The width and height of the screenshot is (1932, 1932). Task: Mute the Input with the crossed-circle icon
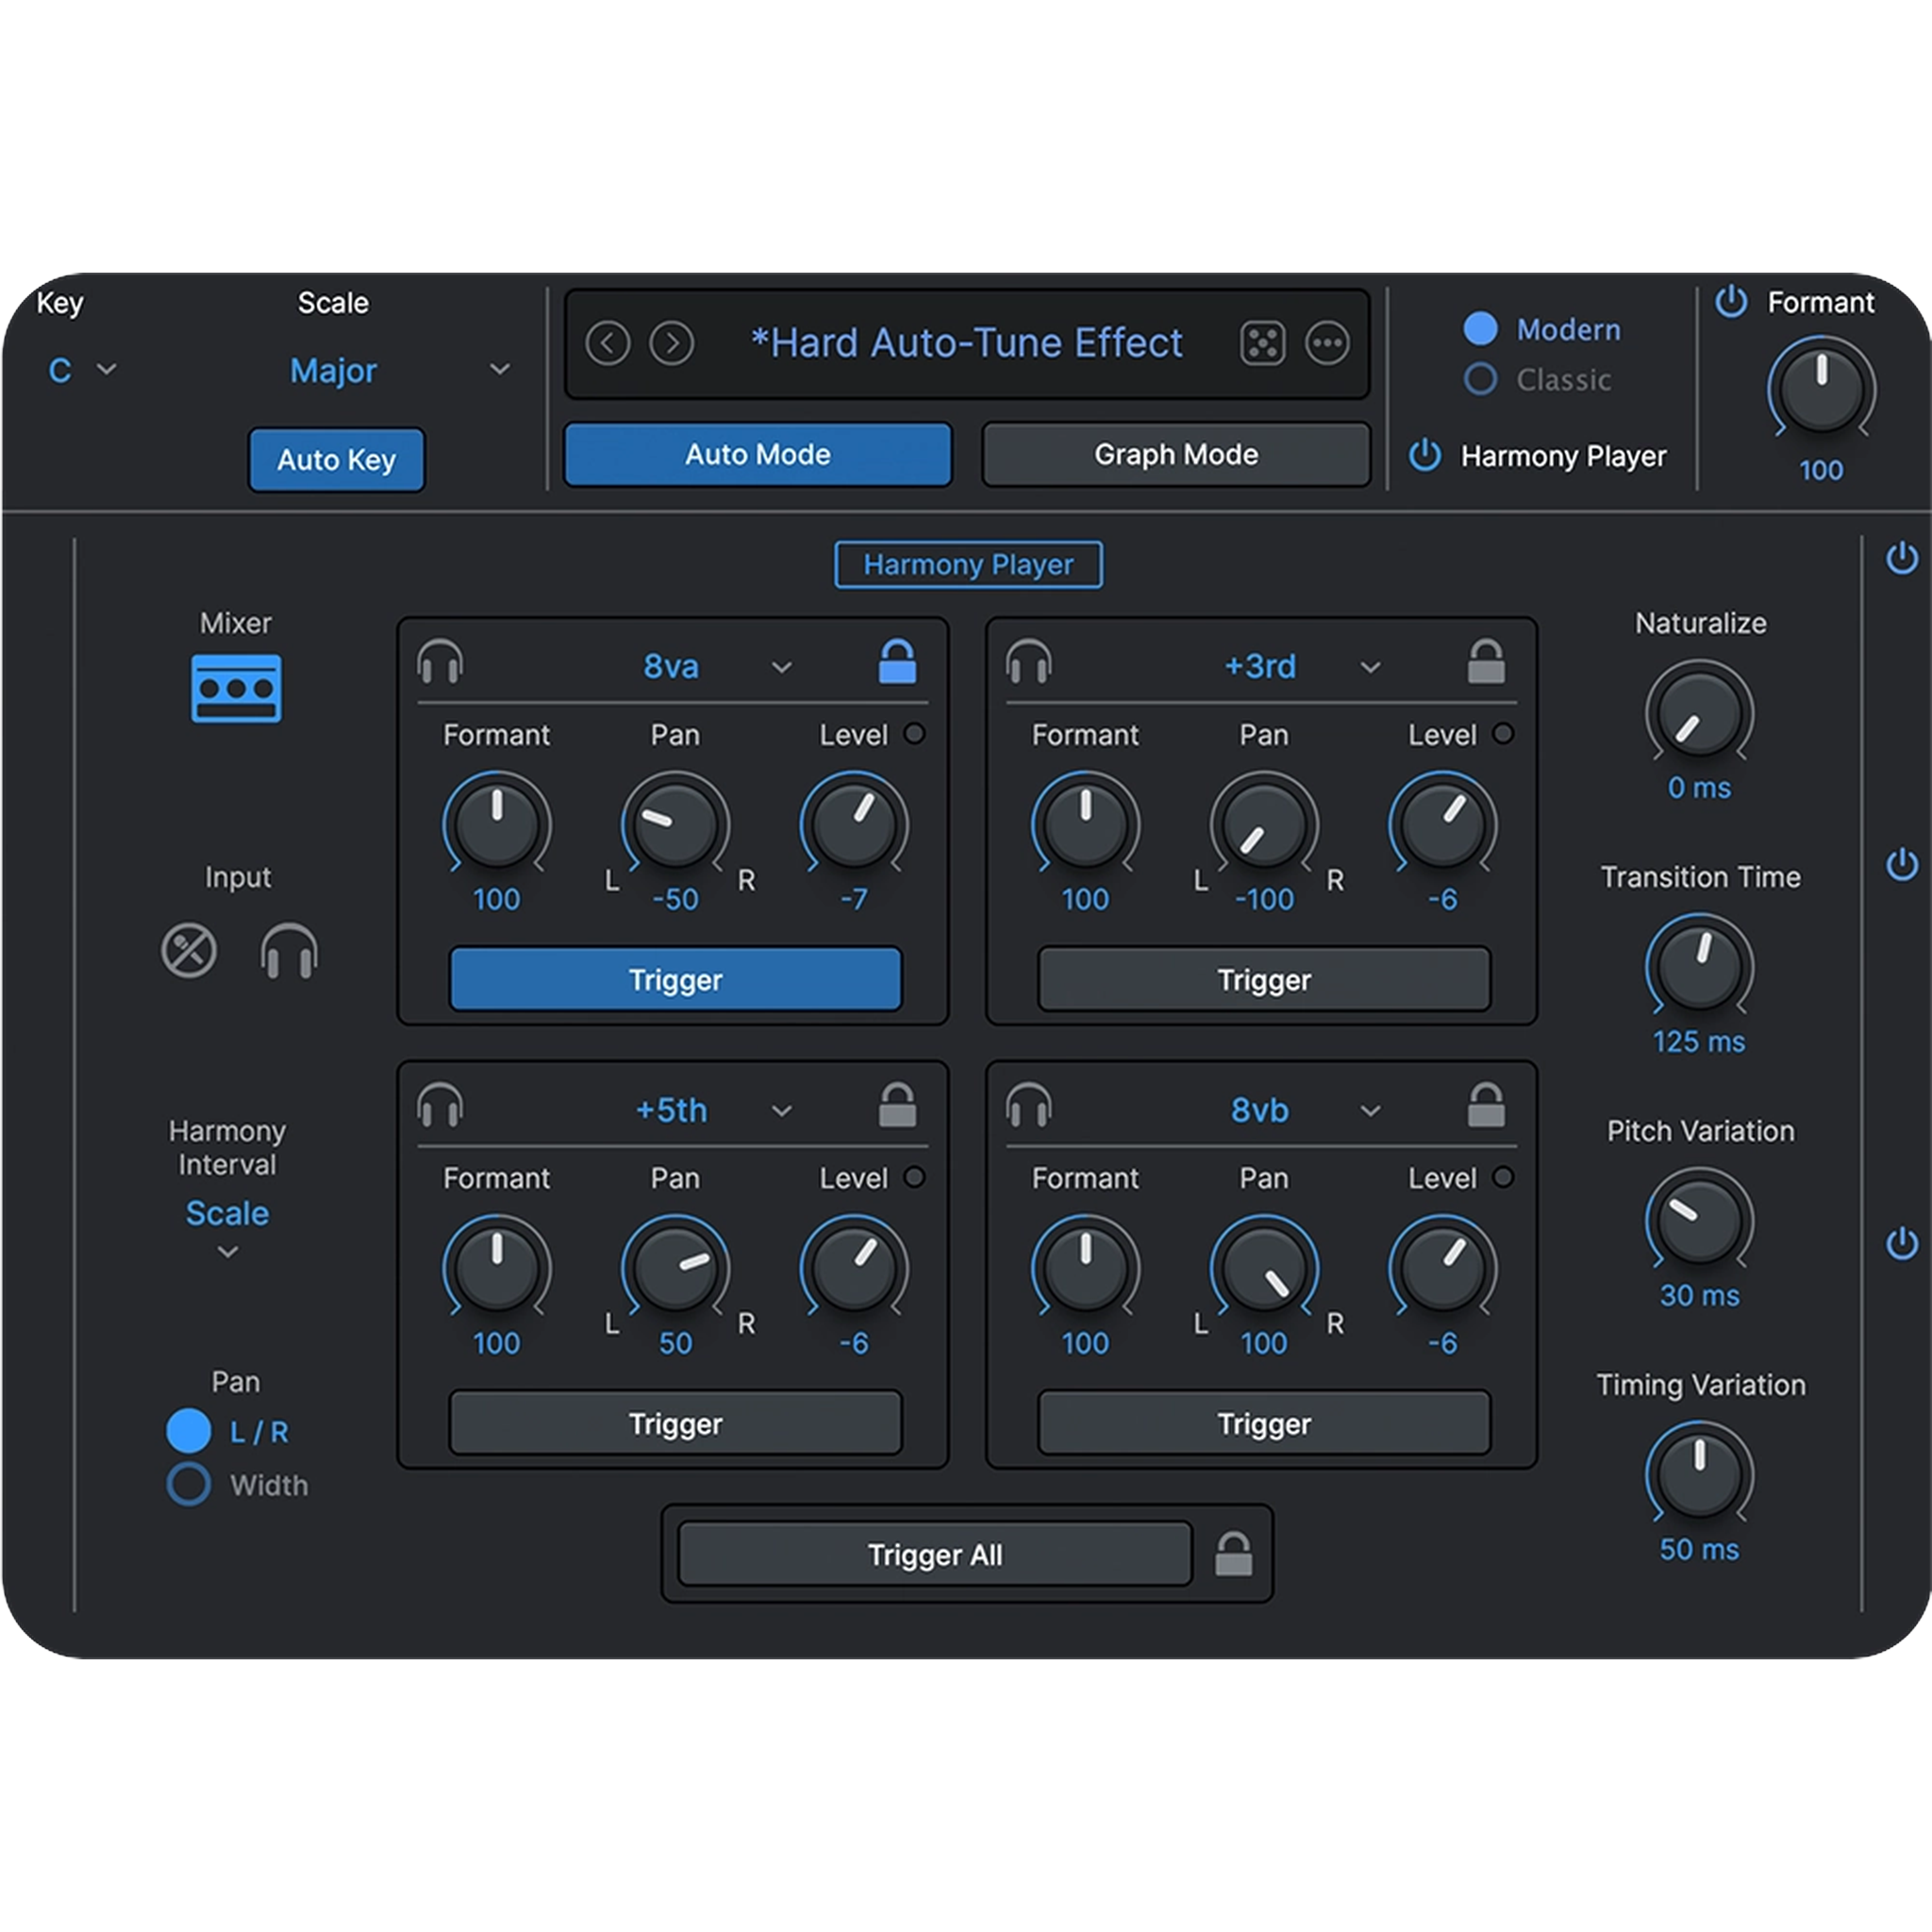click(188, 951)
